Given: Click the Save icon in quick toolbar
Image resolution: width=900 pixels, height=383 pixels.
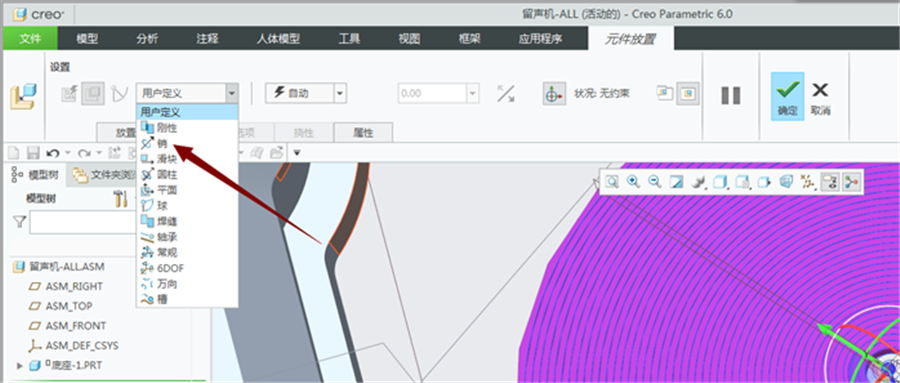Looking at the screenshot, I should point(33,153).
